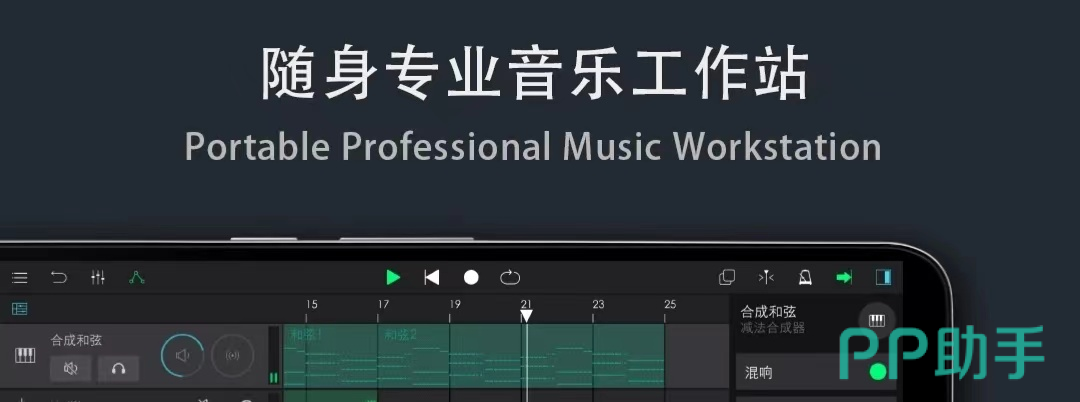Toggle the metronome
Screen dimensions: 1080x402
tap(804, 277)
